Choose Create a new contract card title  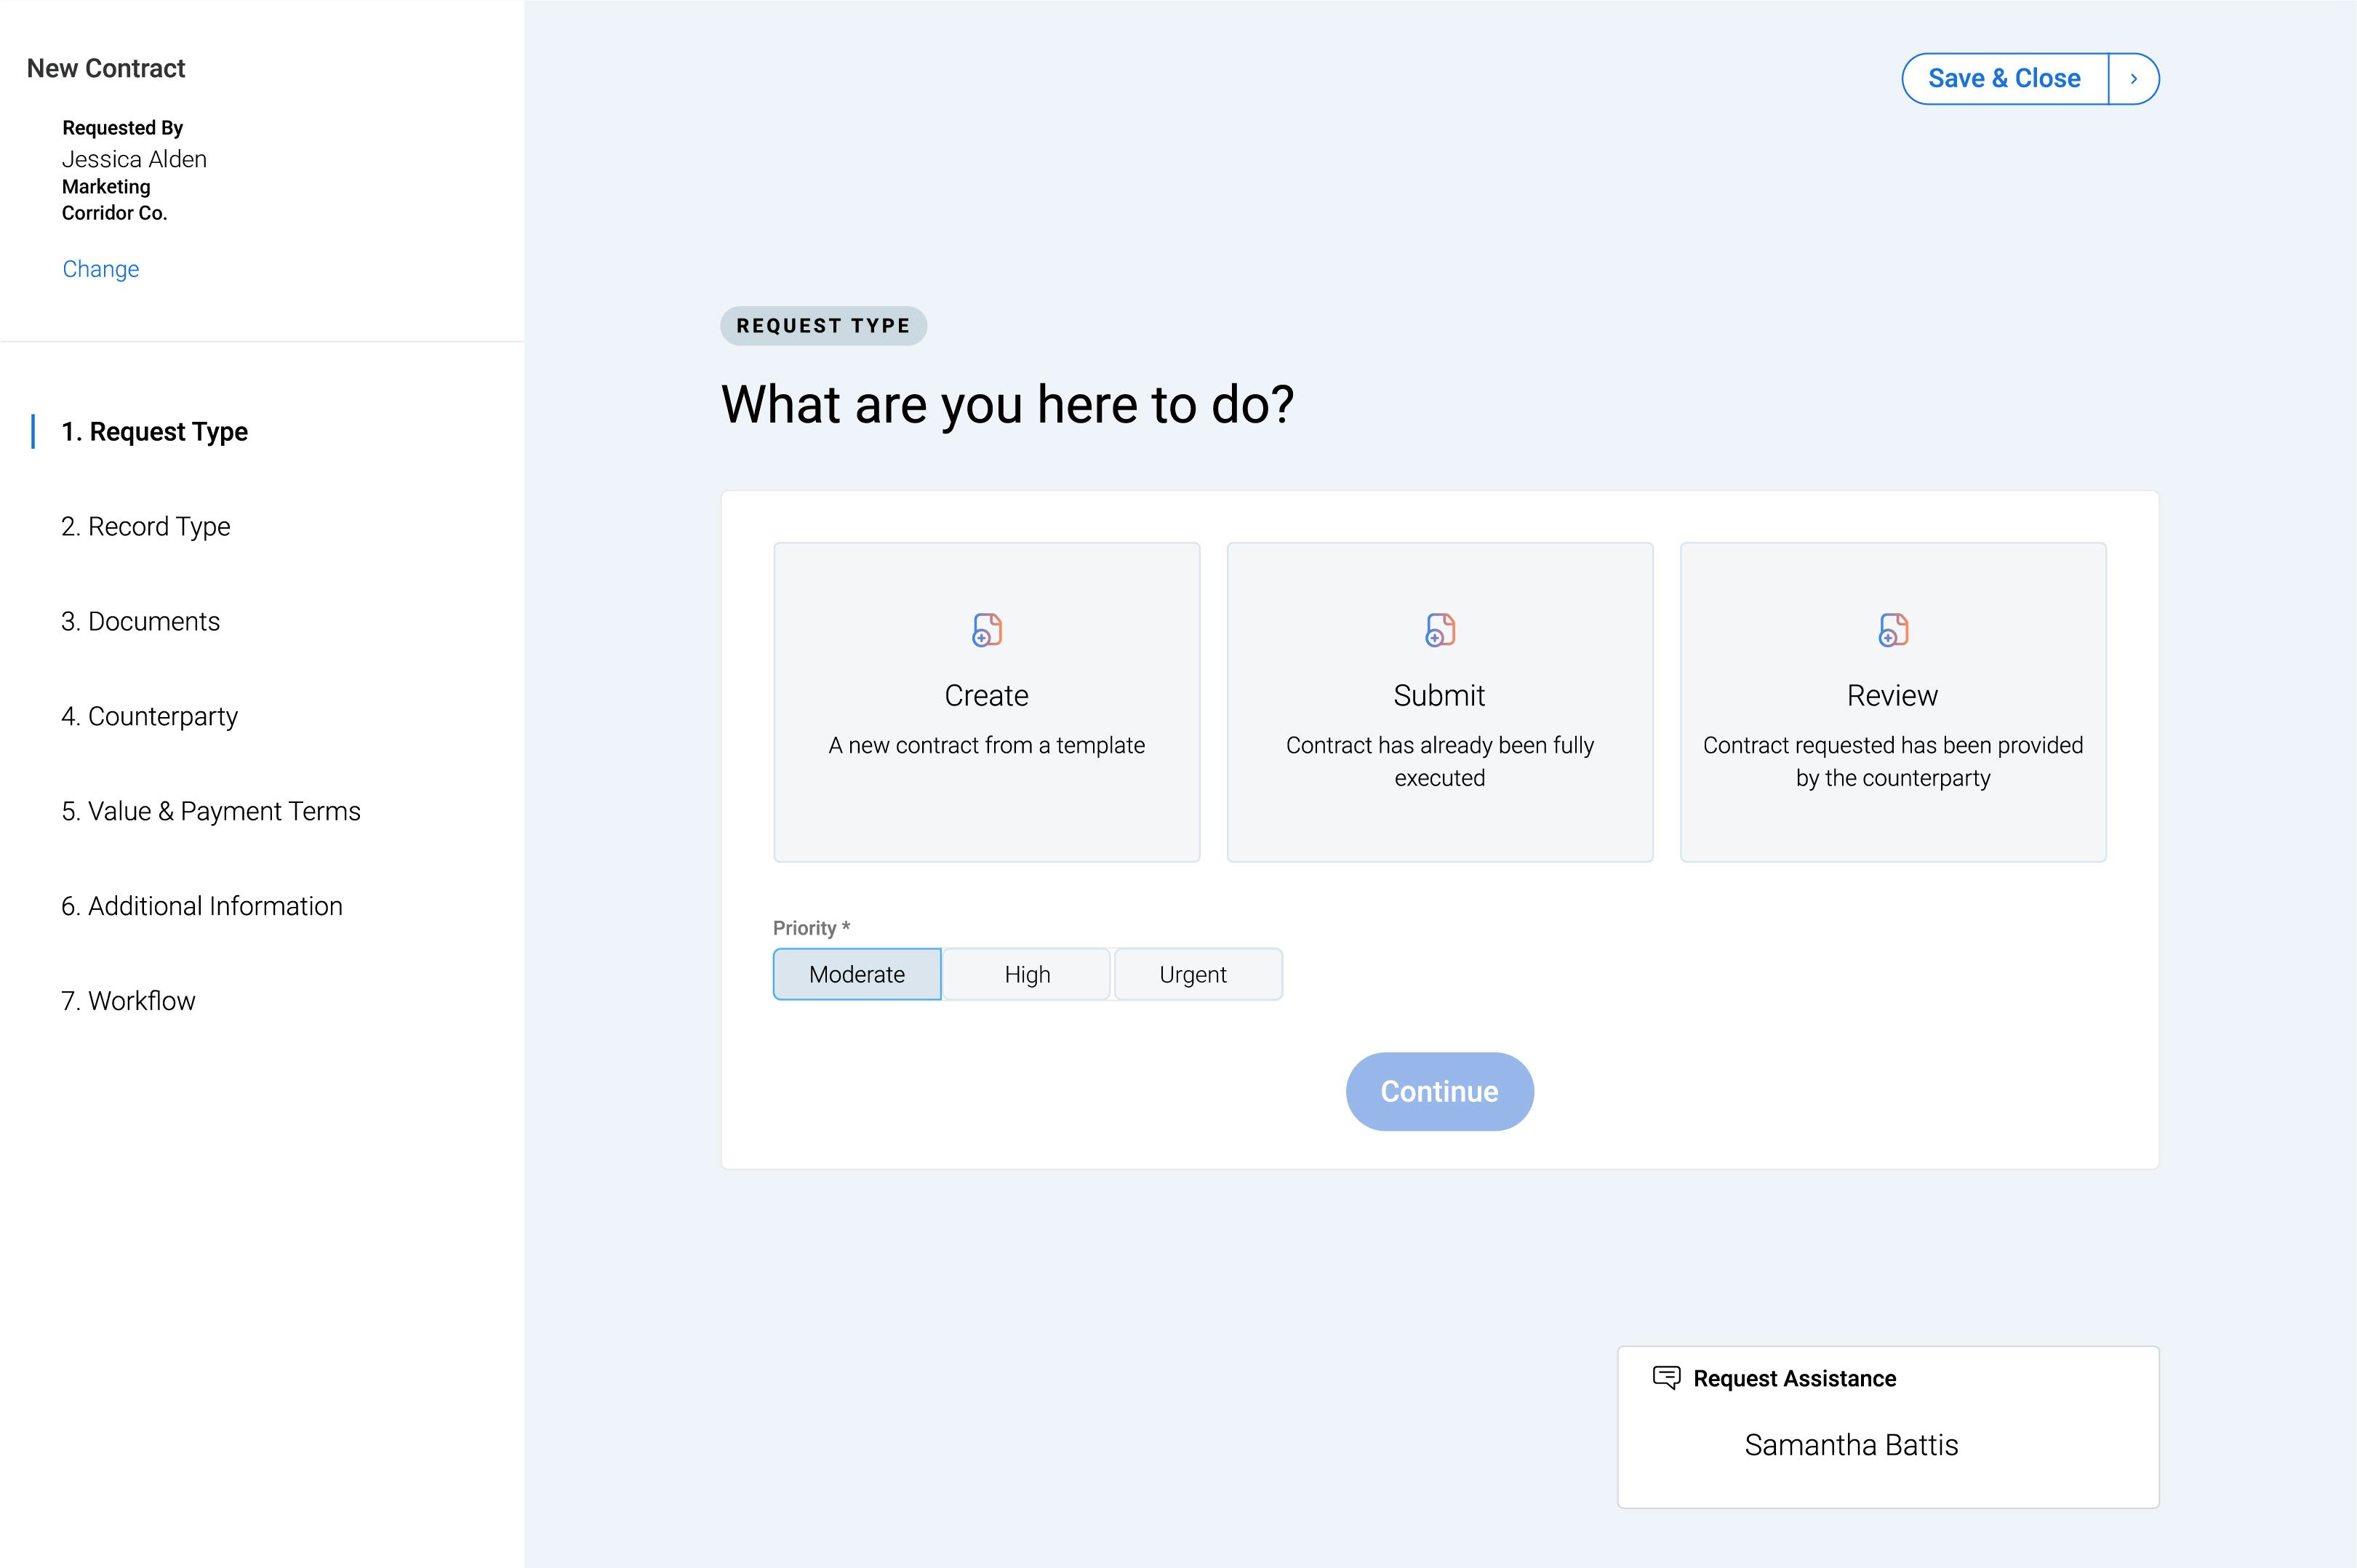pos(986,695)
